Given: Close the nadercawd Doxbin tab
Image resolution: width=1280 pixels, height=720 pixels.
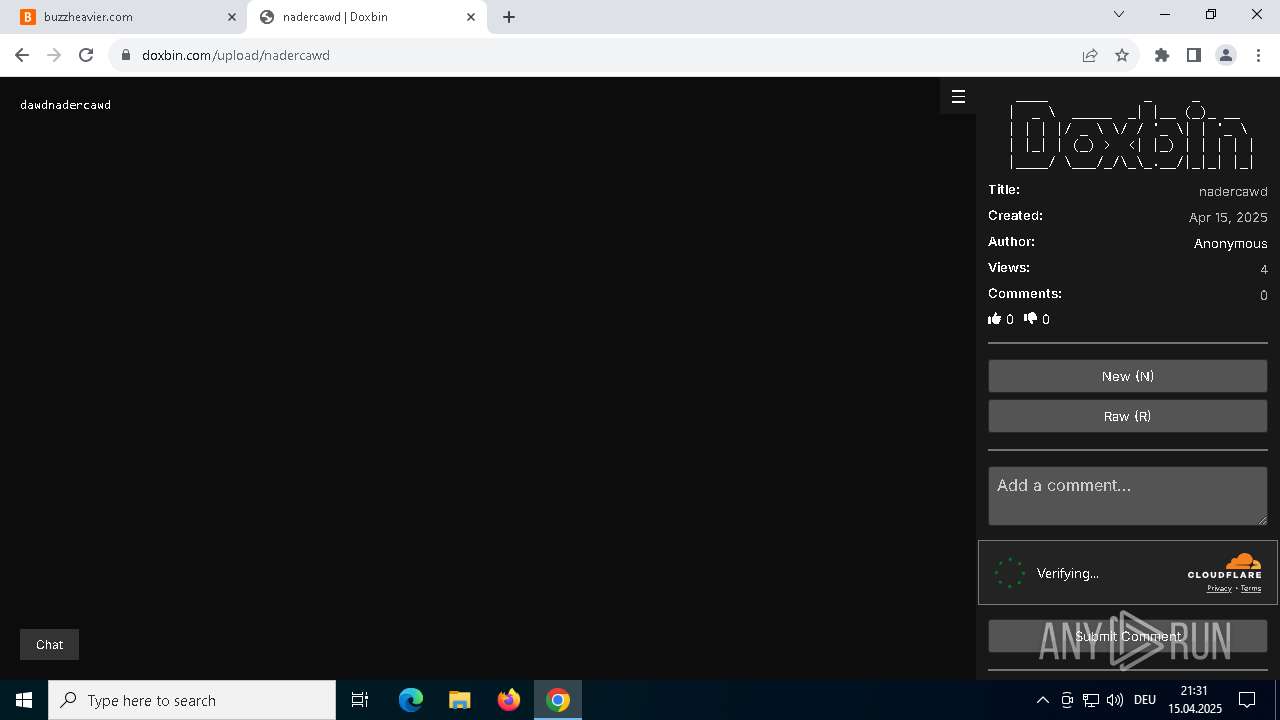Looking at the screenshot, I should pyautogui.click(x=471, y=17).
